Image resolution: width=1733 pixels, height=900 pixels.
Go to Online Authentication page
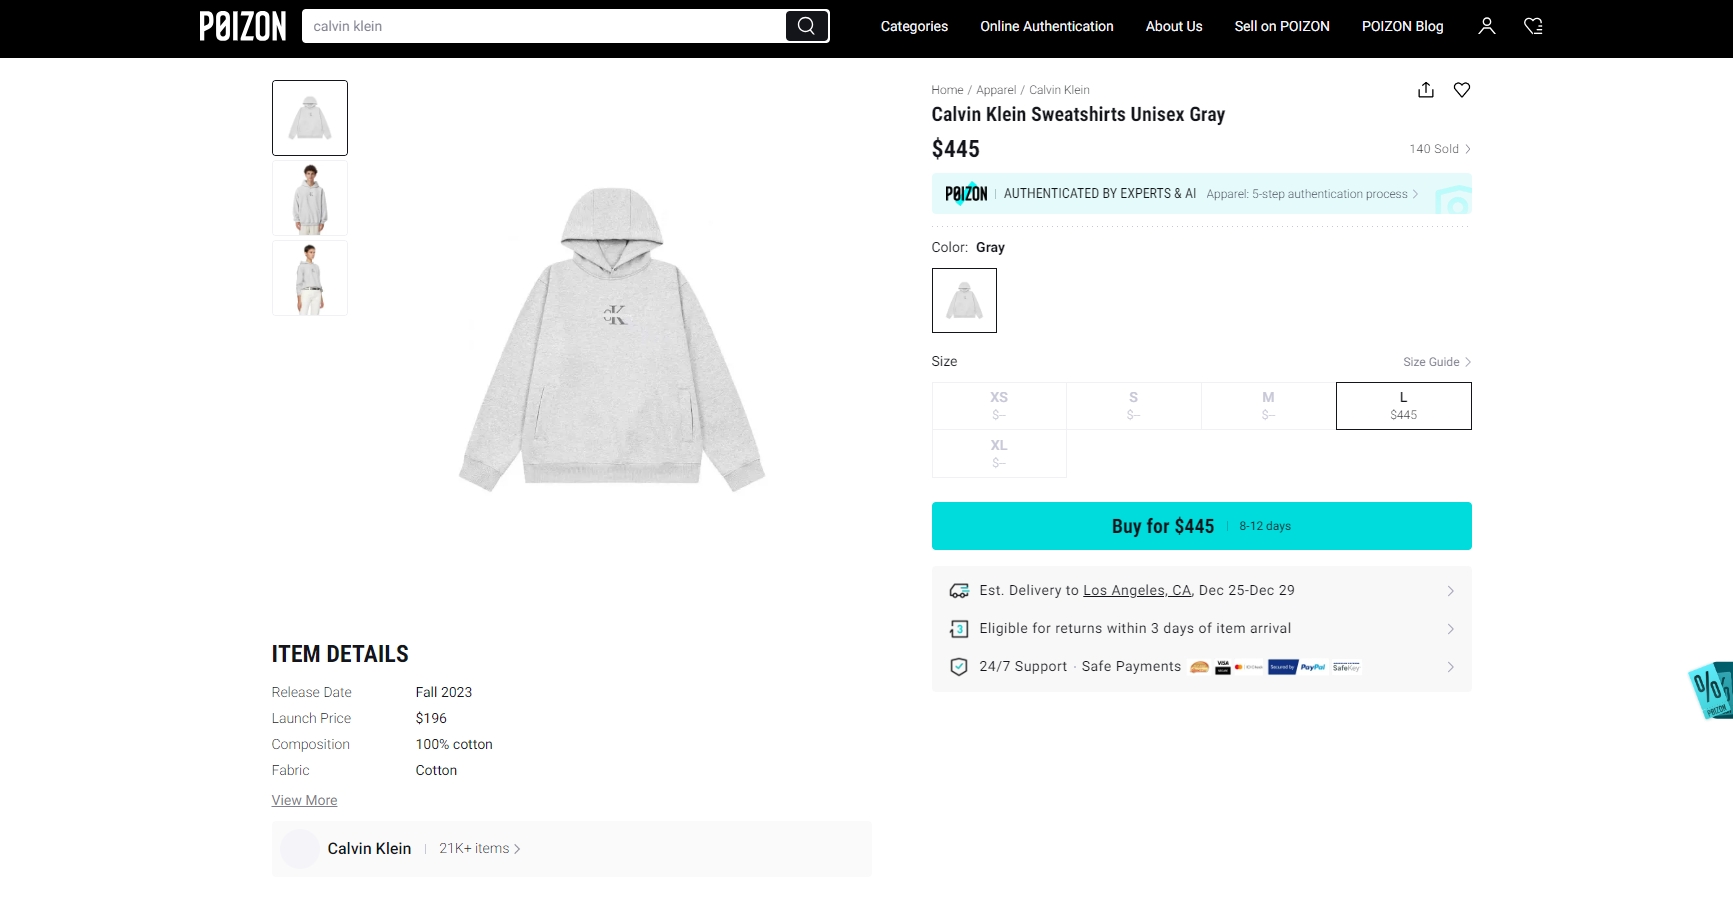(1046, 26)
